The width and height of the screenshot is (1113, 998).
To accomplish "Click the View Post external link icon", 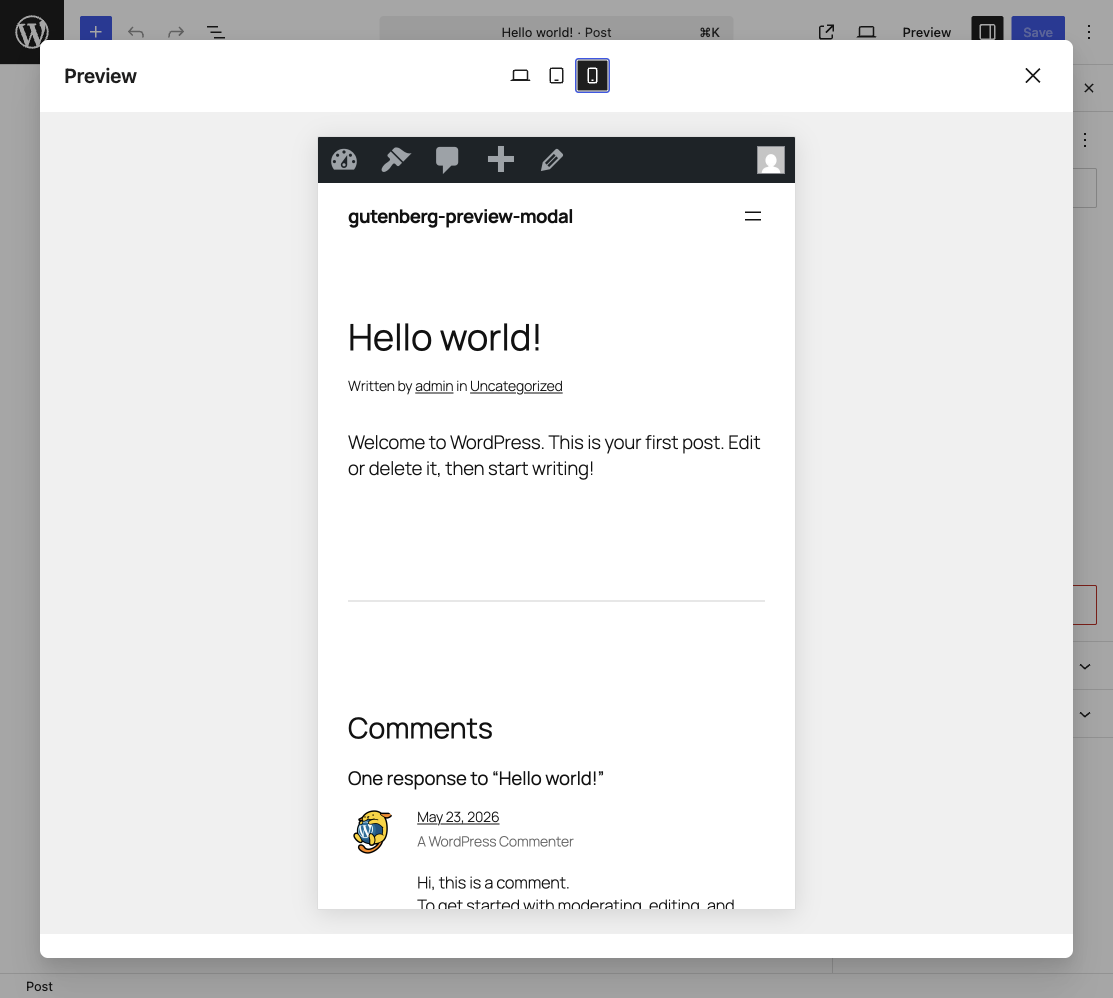I will pyautogui.click(x=826, y=32).
